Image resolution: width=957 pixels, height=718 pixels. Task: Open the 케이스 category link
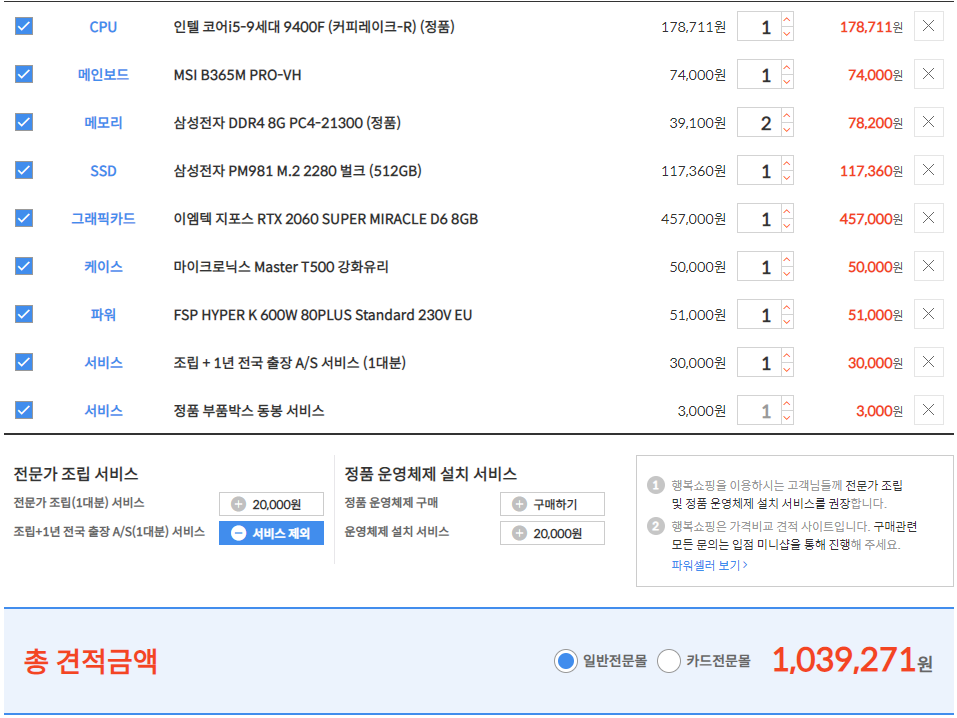[x=103, y=267]
